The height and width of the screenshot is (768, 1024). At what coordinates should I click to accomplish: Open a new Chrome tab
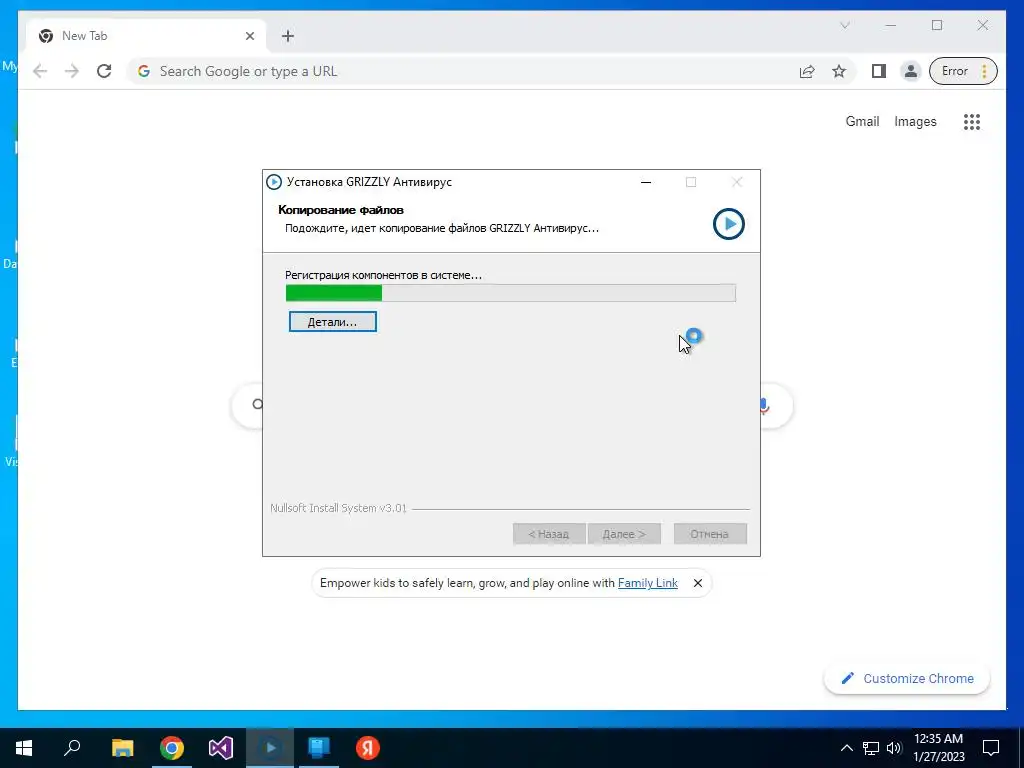[288, 36]
